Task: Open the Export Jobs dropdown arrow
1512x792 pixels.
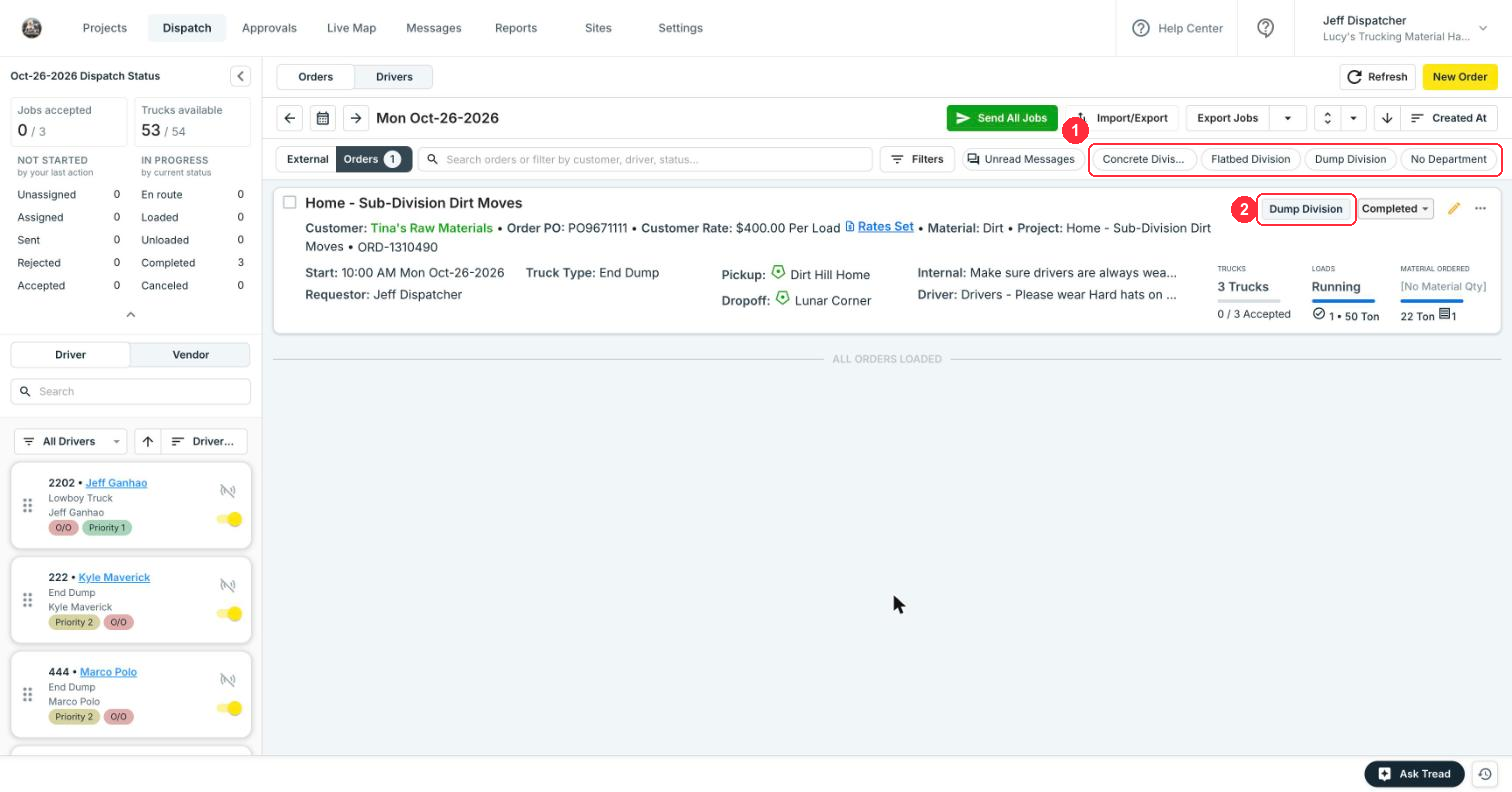Action: coord(1288,118)
